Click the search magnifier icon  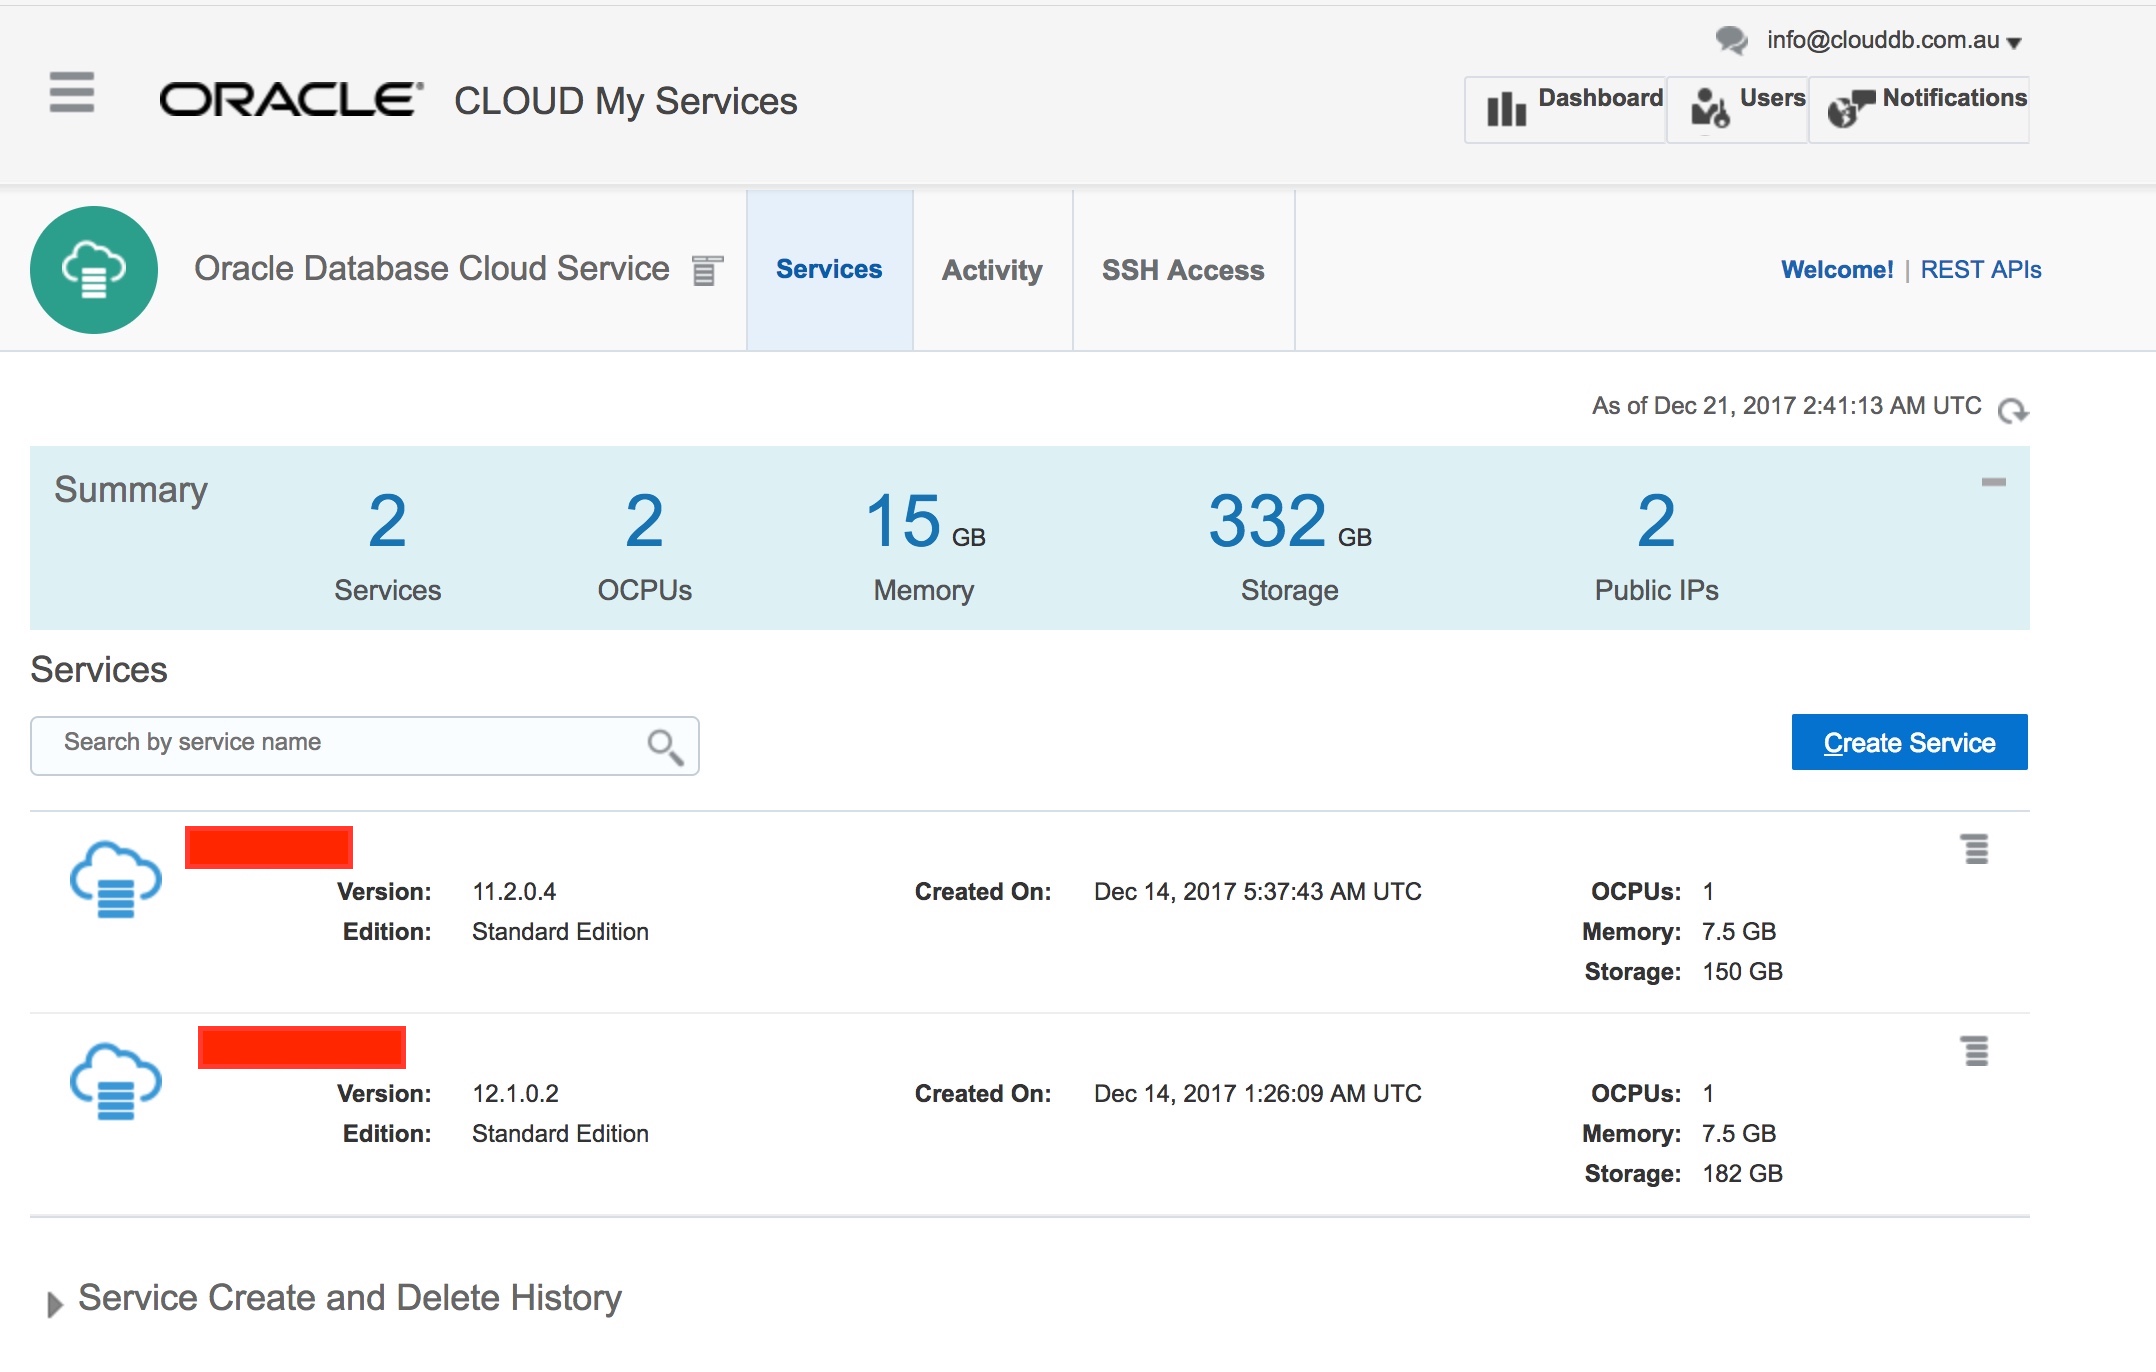664,746
